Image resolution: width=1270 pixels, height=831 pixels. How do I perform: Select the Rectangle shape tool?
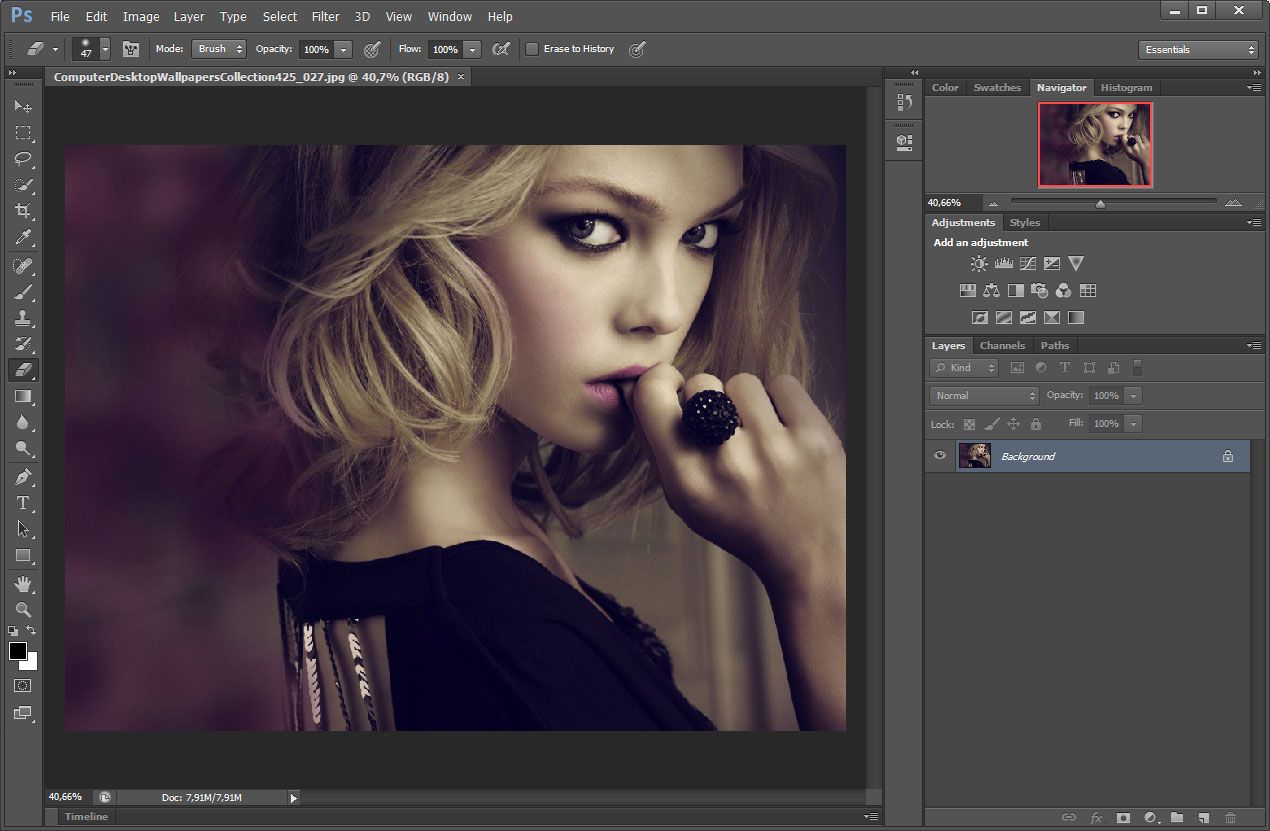[23, 555]
